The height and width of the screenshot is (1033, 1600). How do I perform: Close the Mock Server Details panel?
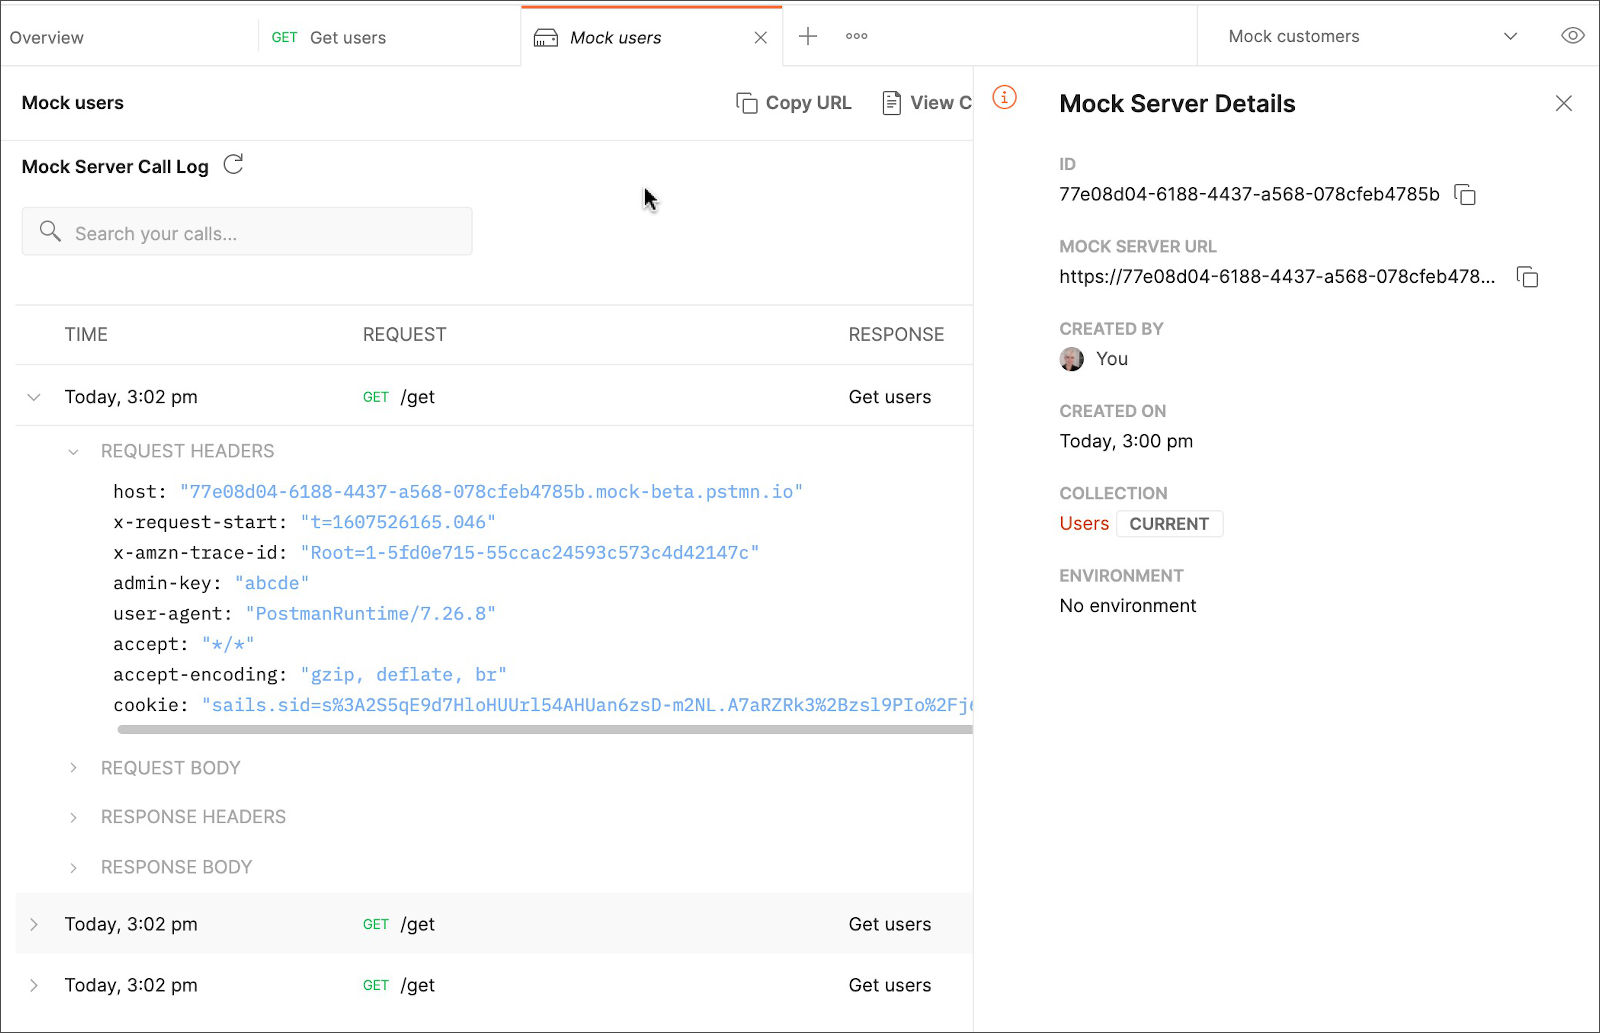coord(1564,103)
